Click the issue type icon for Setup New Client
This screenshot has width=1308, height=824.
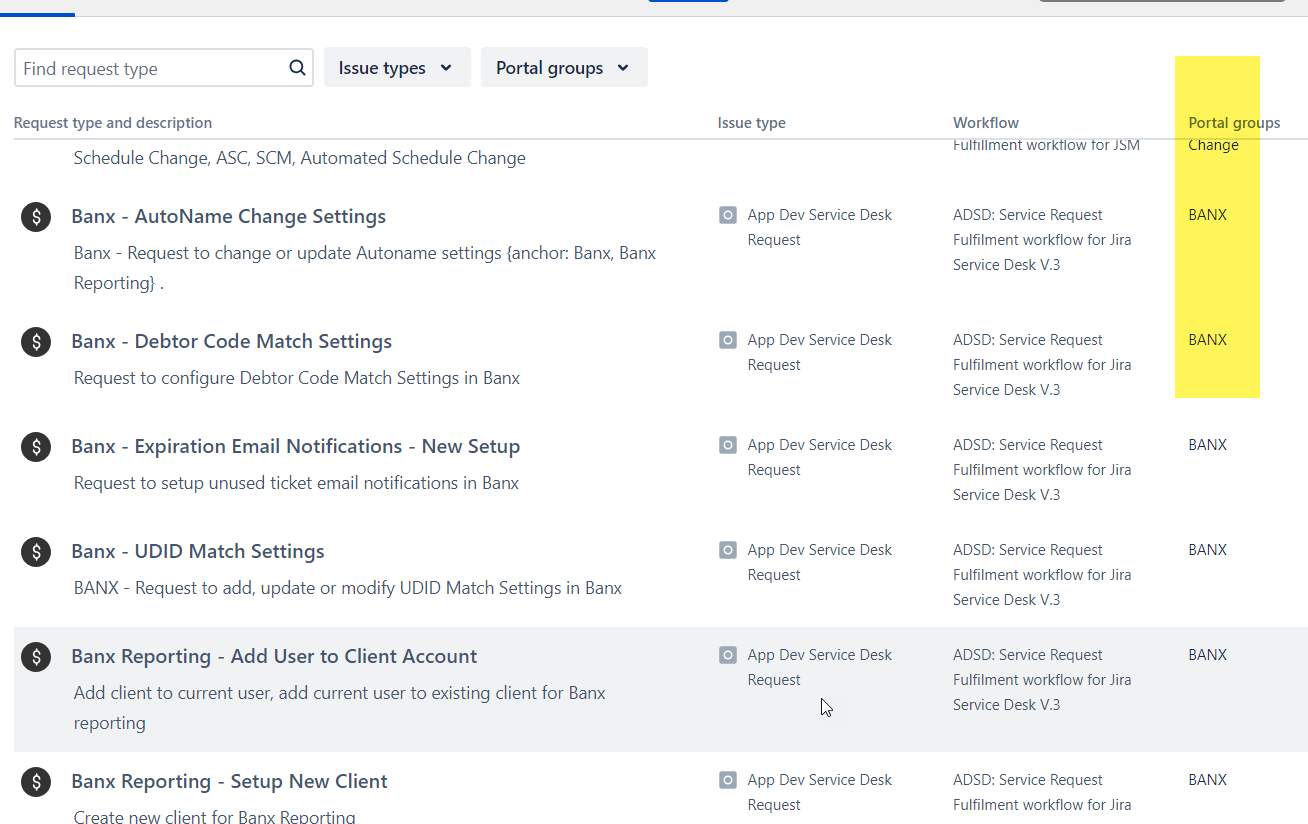click(727, 779)
